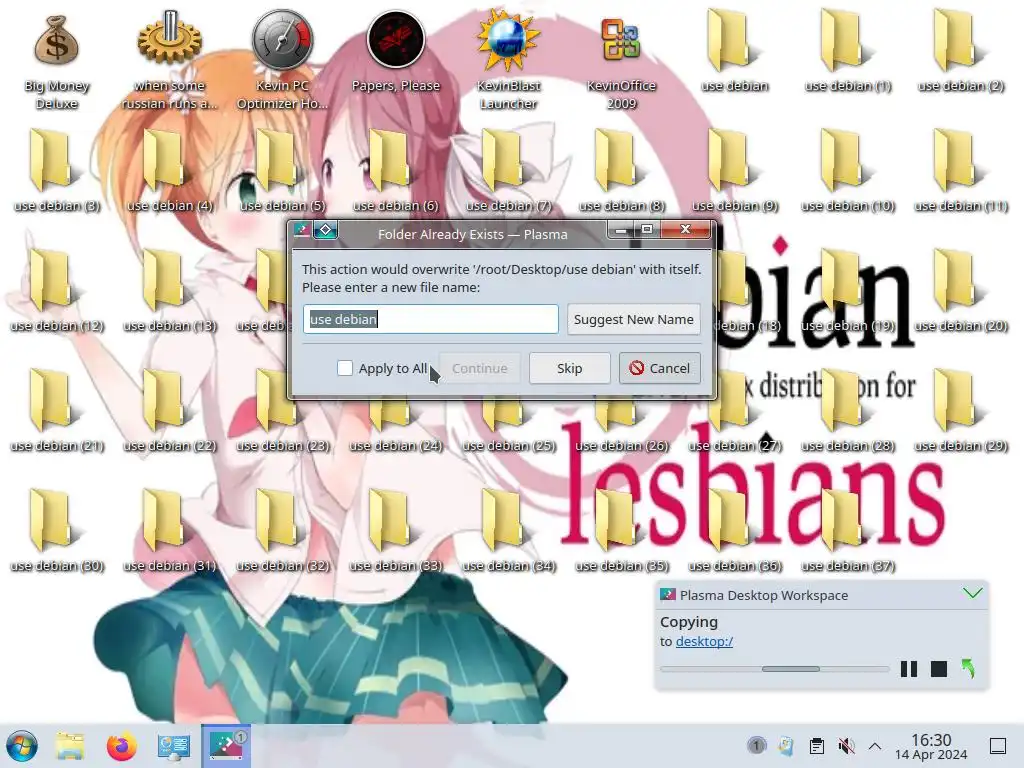
Task: Unmute audio via the volume tray icon
Action: point(846,746)
